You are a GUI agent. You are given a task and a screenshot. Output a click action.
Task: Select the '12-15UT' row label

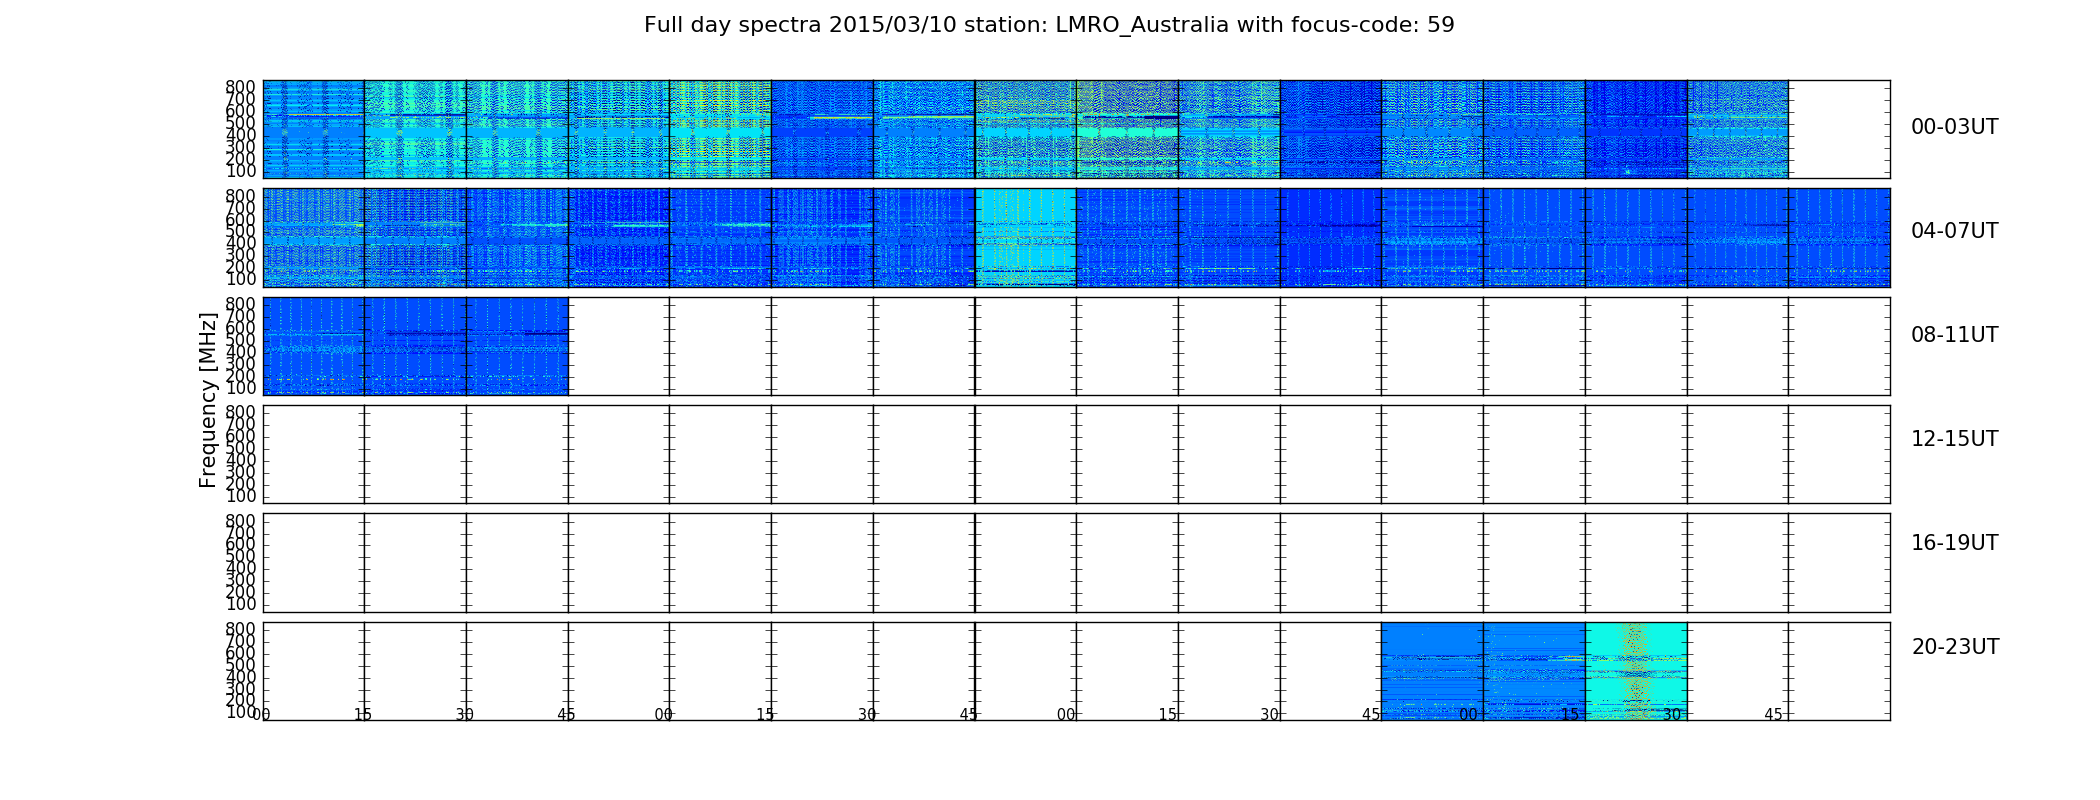(x=1954, y=439)
